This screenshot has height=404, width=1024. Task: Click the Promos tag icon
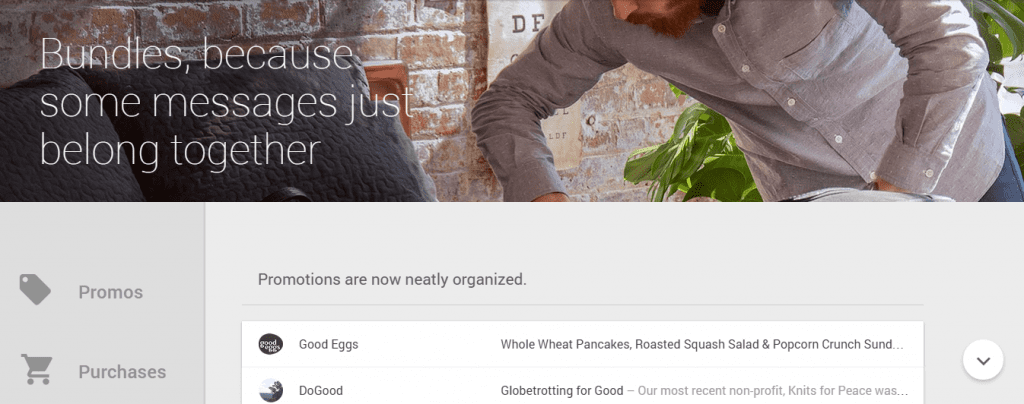tap(35, 289)
